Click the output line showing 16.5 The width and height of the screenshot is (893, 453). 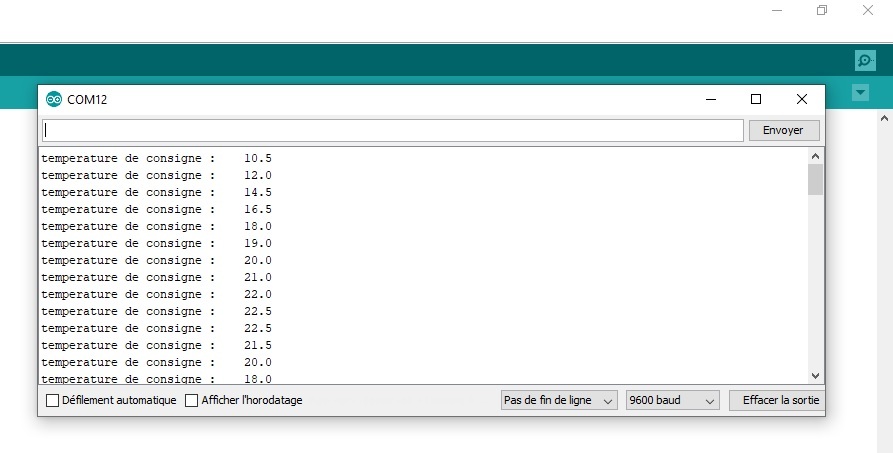156,209
